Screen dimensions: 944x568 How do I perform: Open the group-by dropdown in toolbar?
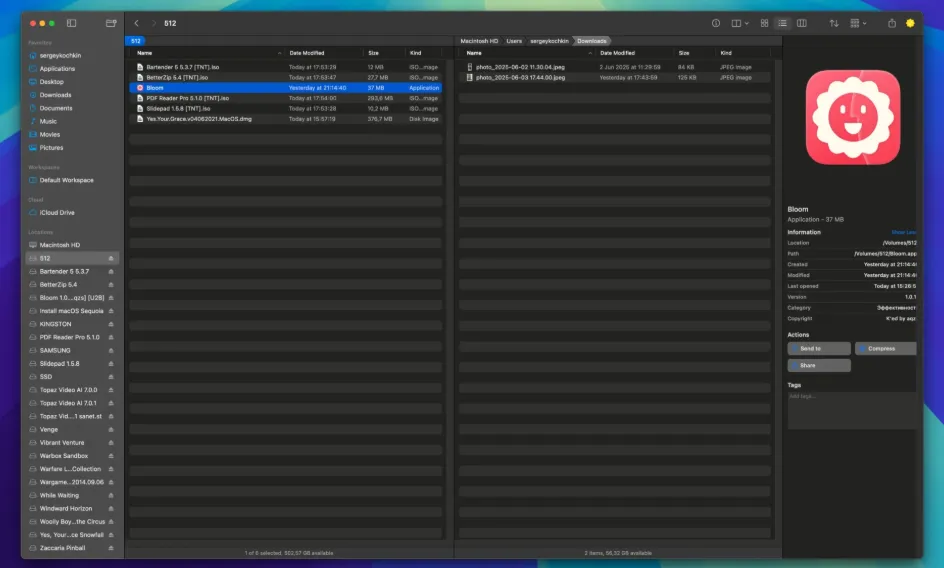(x=858, y=23)
